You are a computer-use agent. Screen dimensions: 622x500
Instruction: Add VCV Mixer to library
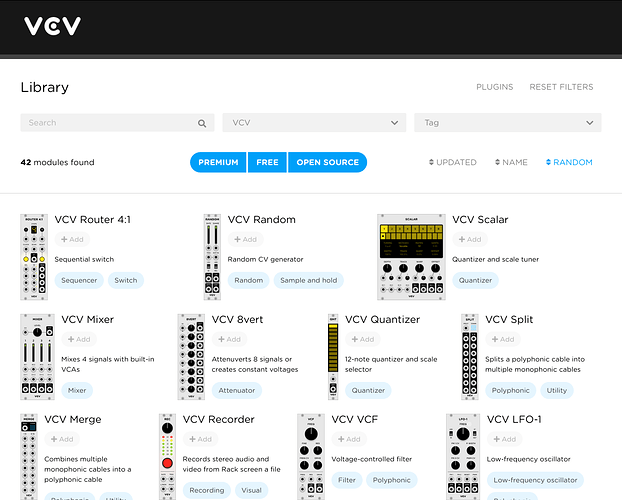[79, 339]
